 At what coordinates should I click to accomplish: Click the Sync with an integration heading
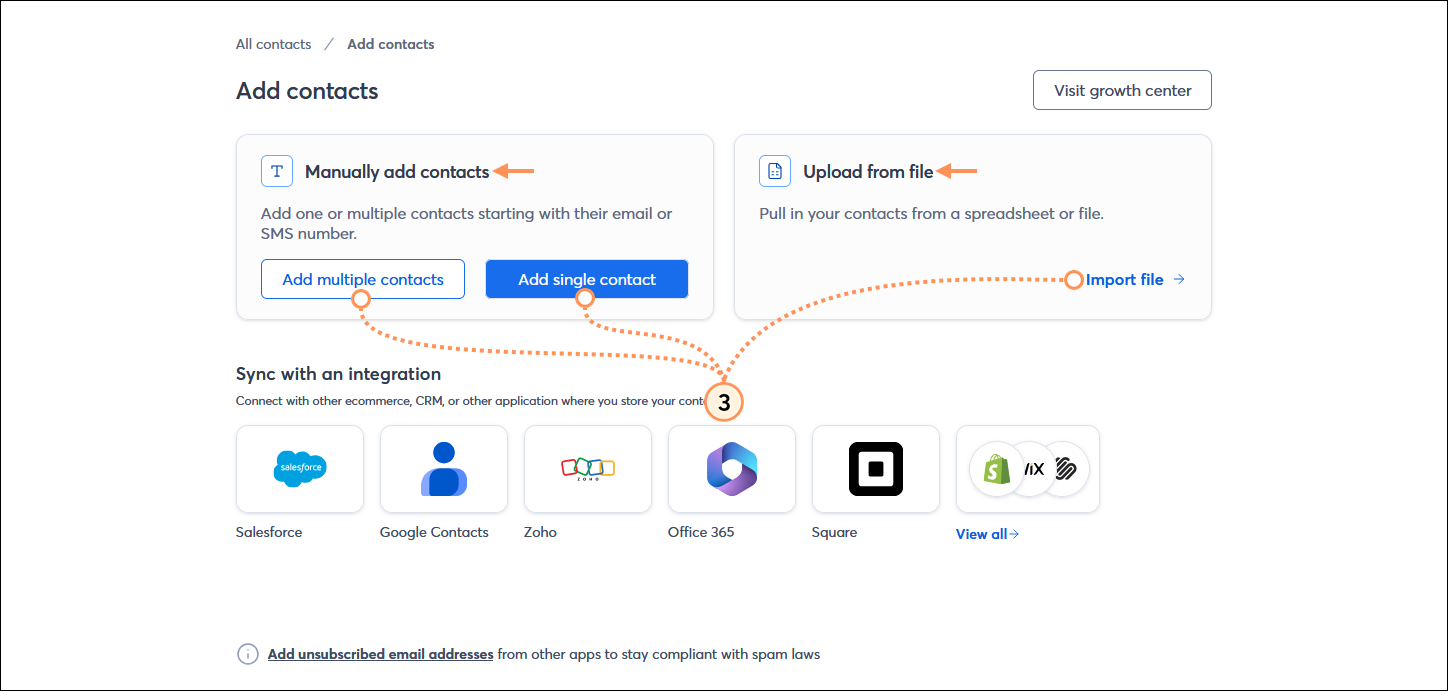(338, 374)
